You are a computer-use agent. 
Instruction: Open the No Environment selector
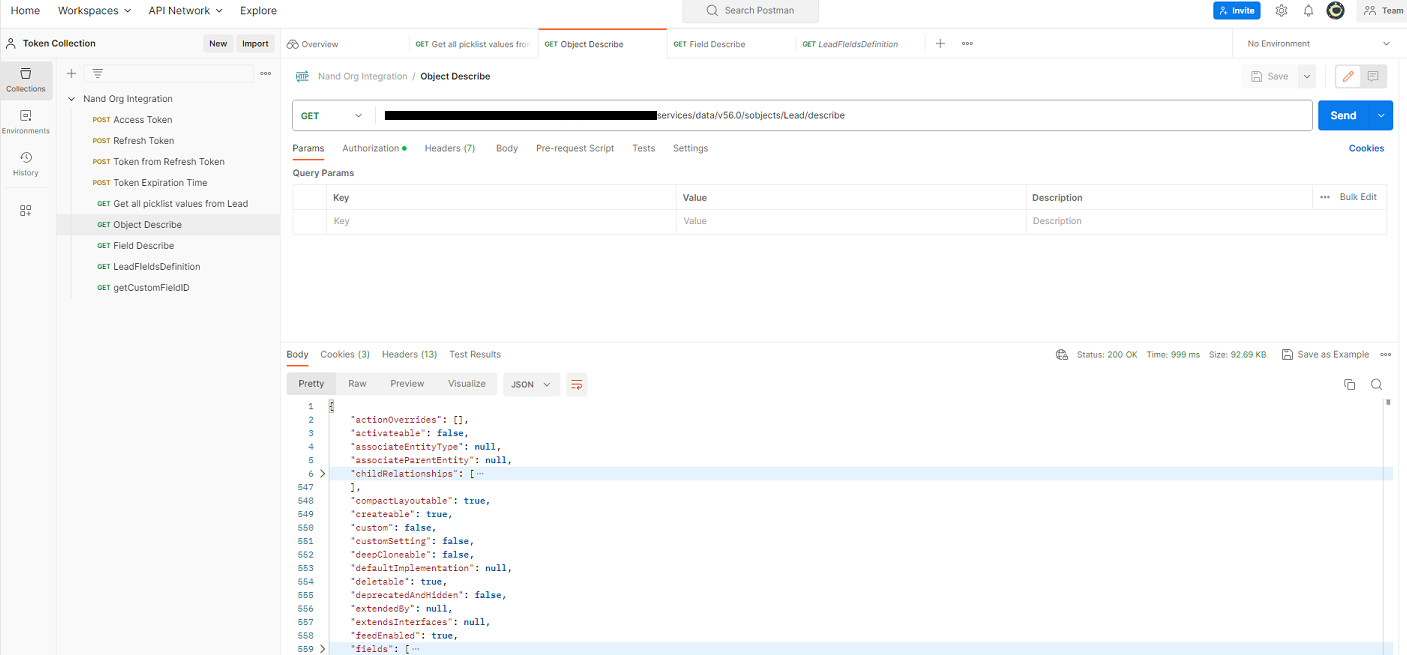click(x=1318, y=43)
